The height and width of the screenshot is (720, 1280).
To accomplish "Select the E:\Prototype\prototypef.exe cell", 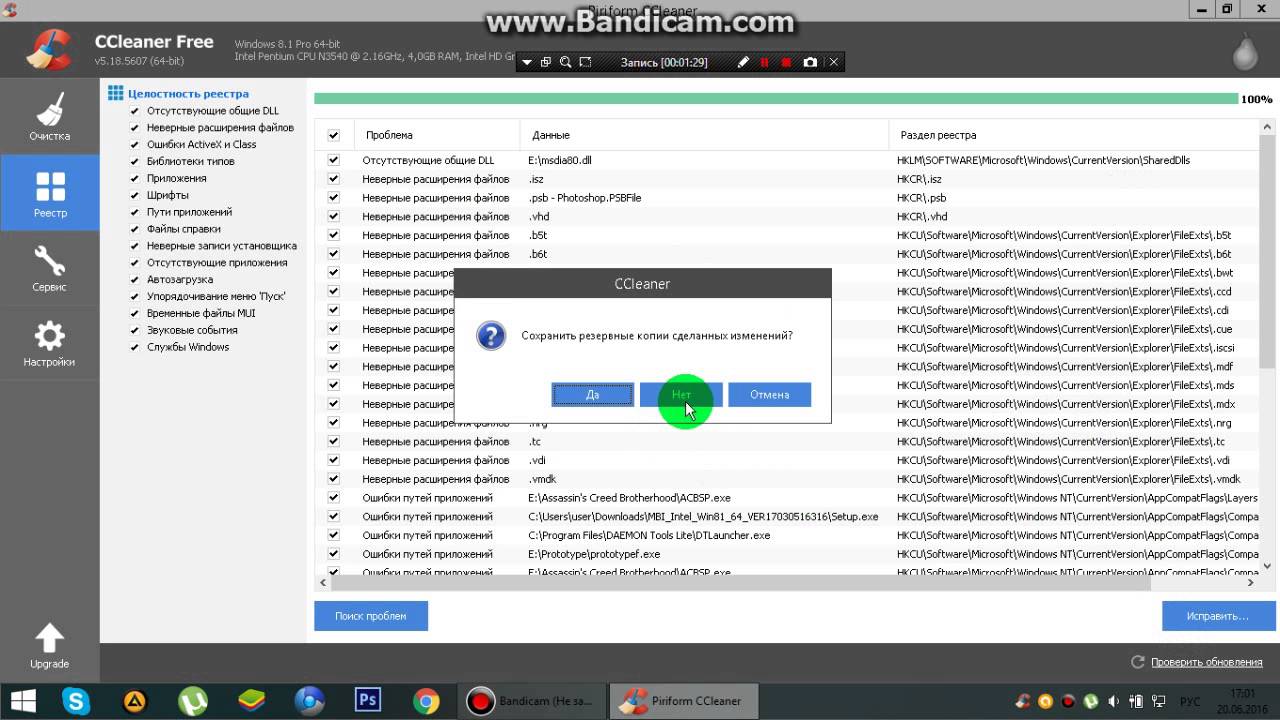I will (594, 554).
